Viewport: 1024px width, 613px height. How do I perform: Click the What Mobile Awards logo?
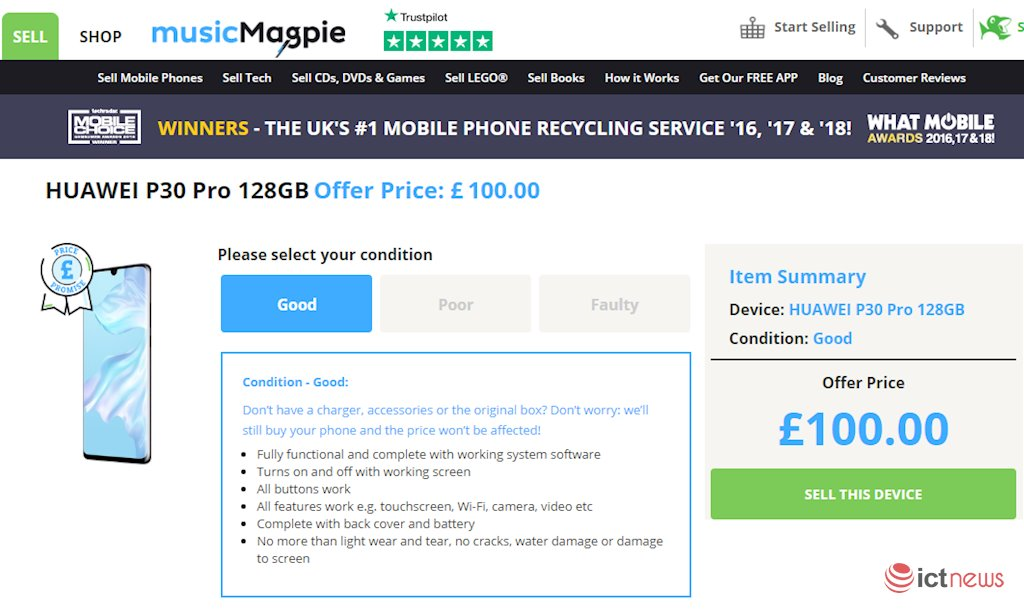pos(930,128)
